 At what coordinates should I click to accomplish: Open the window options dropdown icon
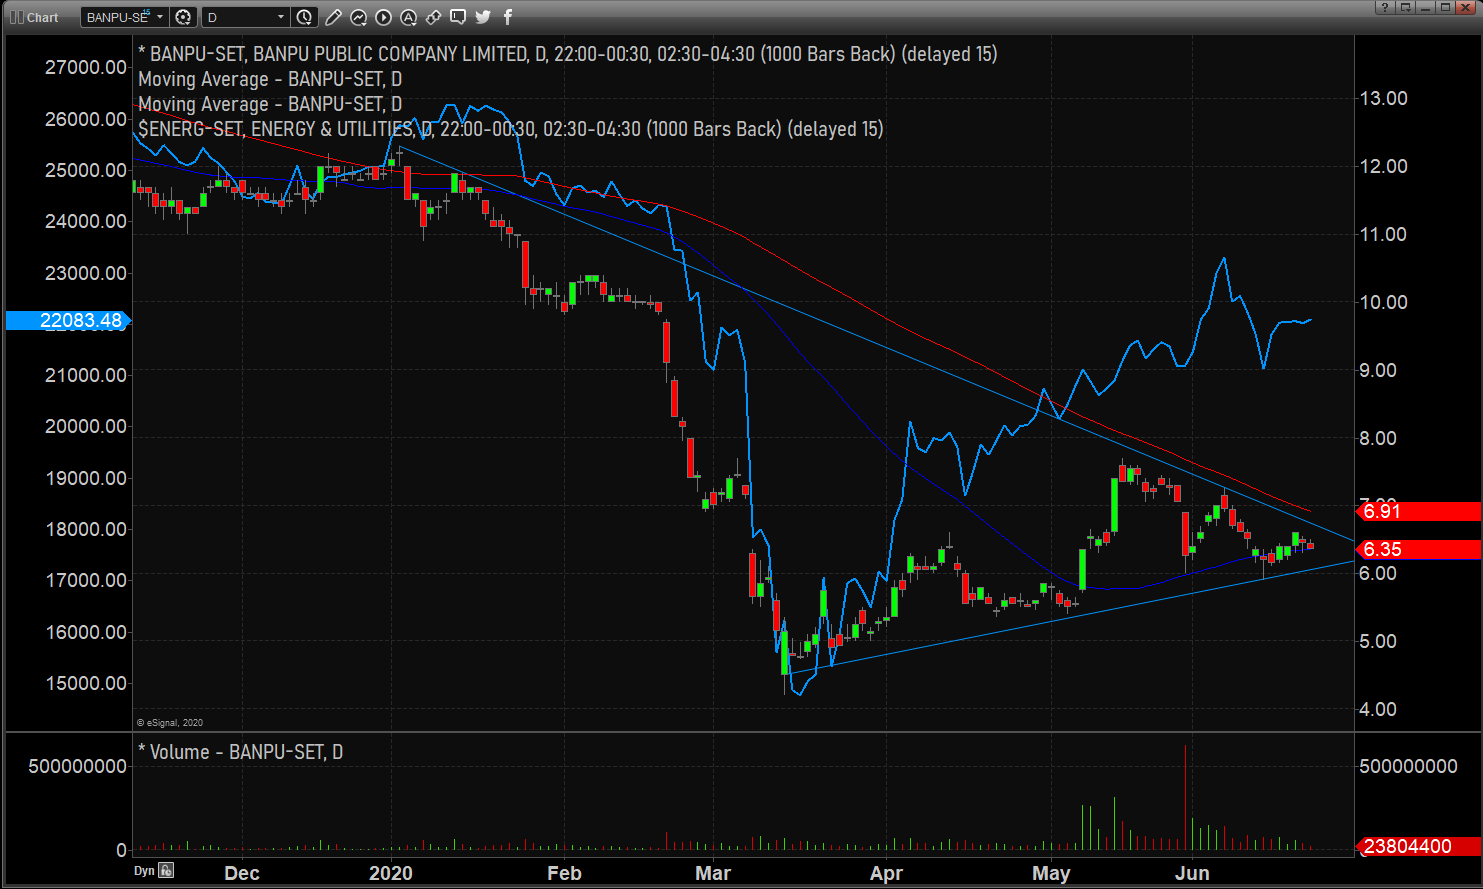1406,8
